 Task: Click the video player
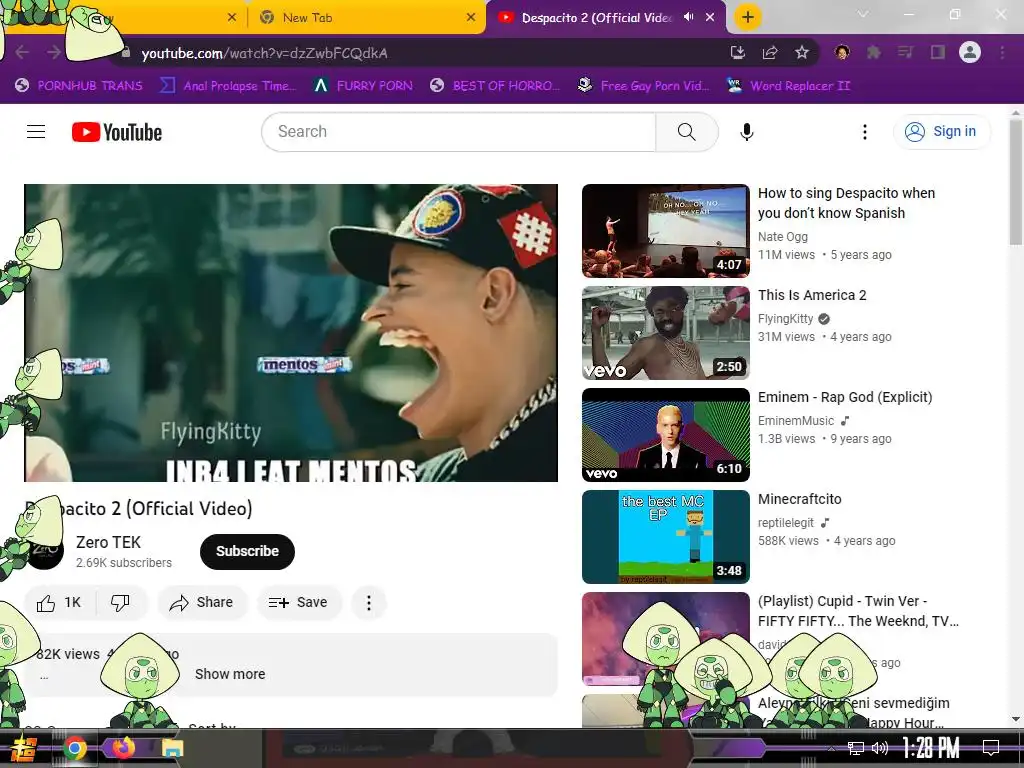(291, 333)
